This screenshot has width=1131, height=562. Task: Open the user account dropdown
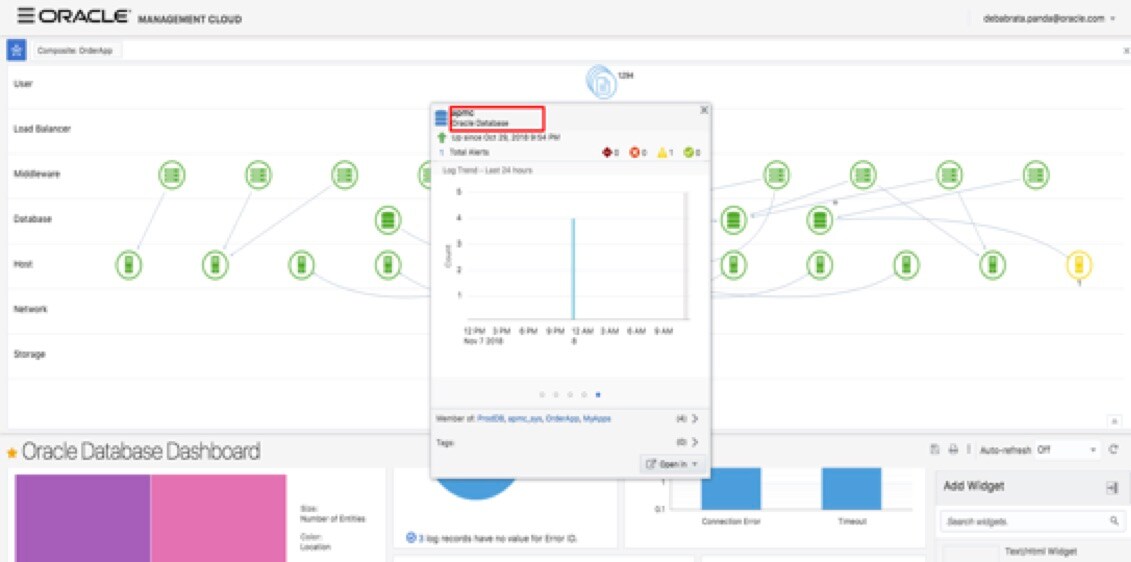[1049, 19]
